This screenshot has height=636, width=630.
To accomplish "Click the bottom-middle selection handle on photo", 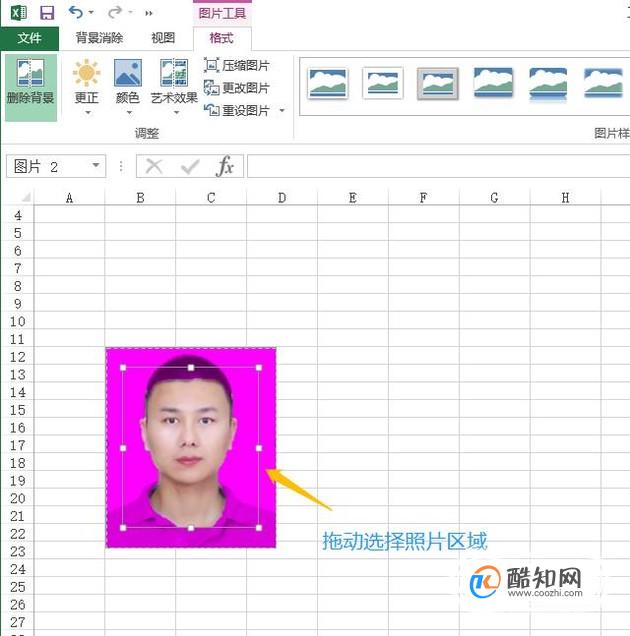I will (x=191, y=528).
